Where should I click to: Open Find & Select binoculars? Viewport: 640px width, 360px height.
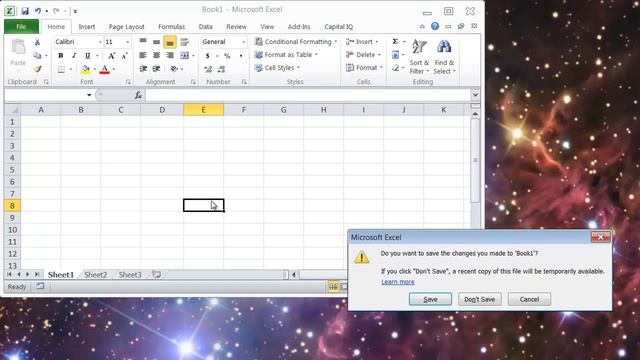[x=444, y=57]
